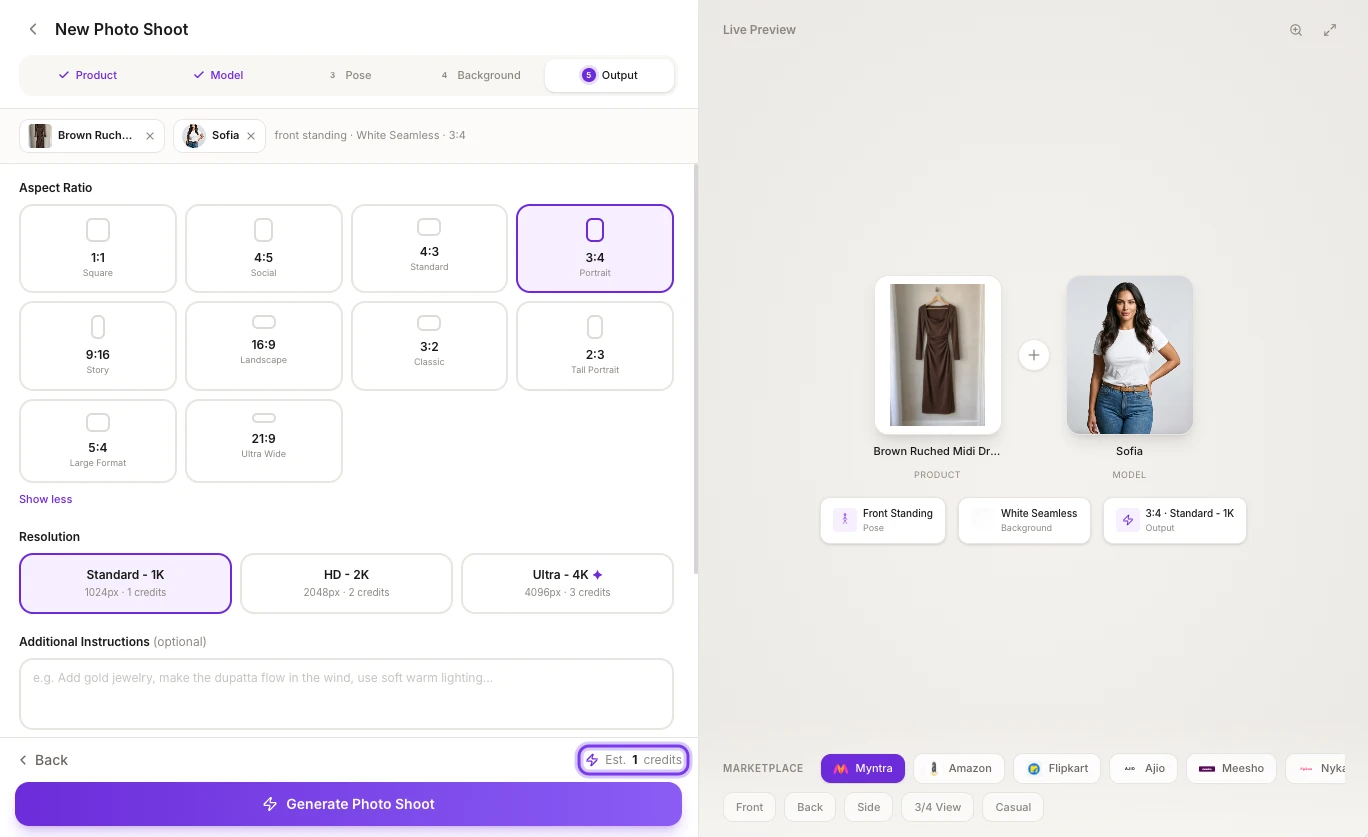This screenshot has width=1368, height=837.
Task: Collapse aspect ratios with Show less
Action: [x=46, y=499]
